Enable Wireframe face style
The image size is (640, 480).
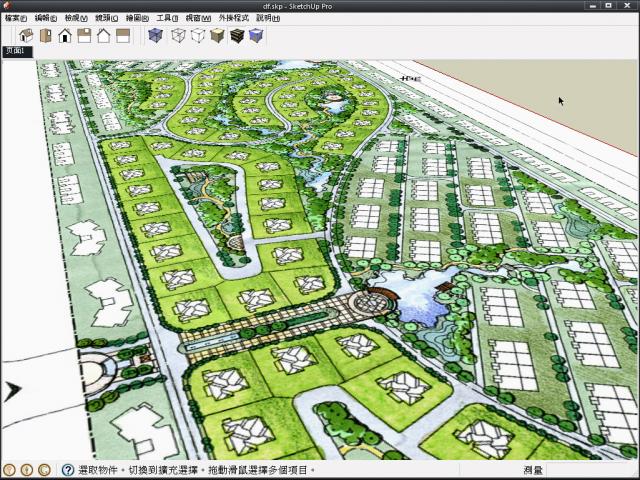click(178, 36)
